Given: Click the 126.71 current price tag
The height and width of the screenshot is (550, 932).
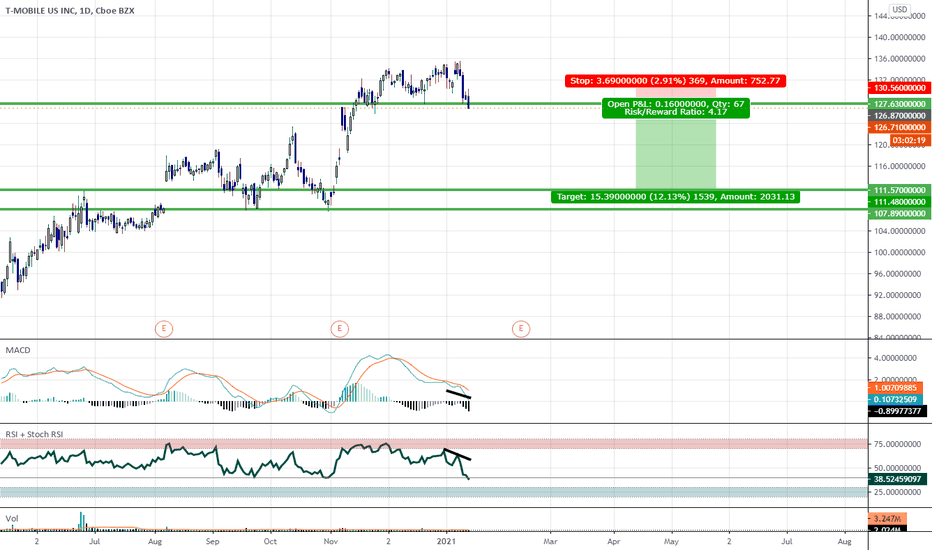Looking at the screenshot, I should pos(899,127).
